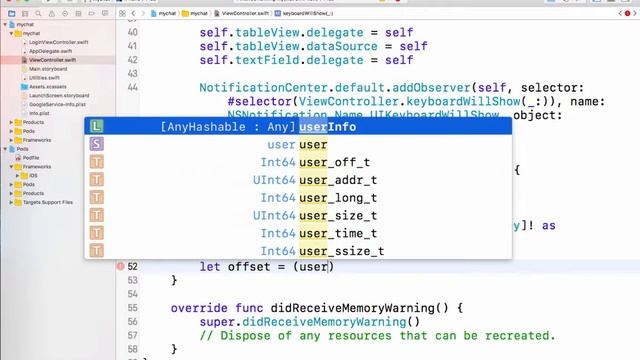
Task: Click line number 55 in gutter
Action: click(133, 308)
